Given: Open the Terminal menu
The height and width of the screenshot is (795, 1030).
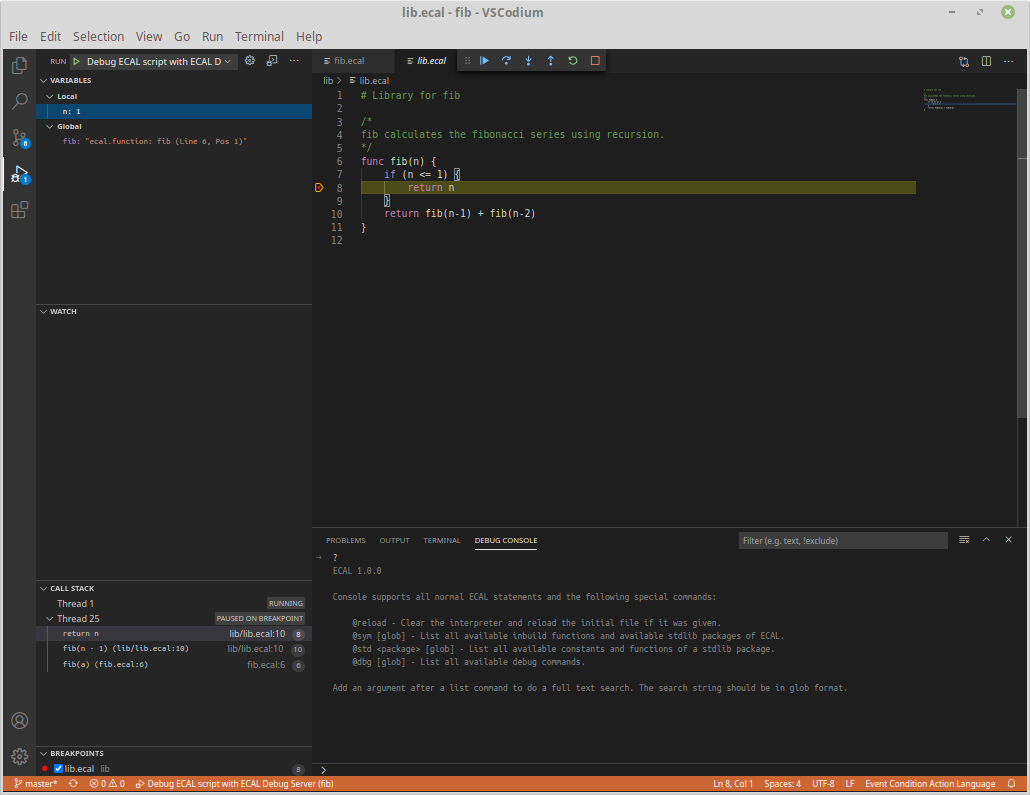Looking at the screenshot, I should [x=259, y=36].
